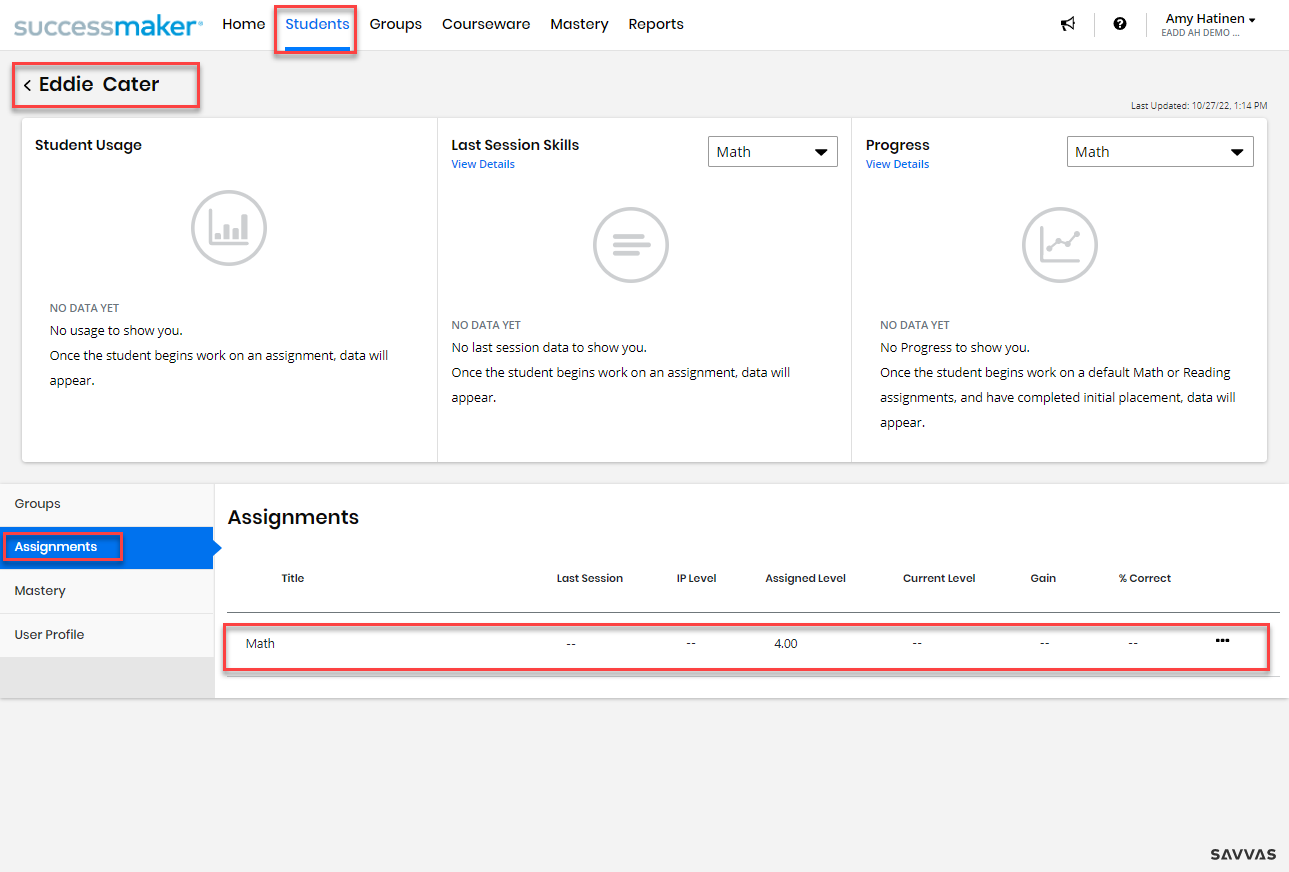Click the announcements megaphone icon

(x=1068, y=24)
